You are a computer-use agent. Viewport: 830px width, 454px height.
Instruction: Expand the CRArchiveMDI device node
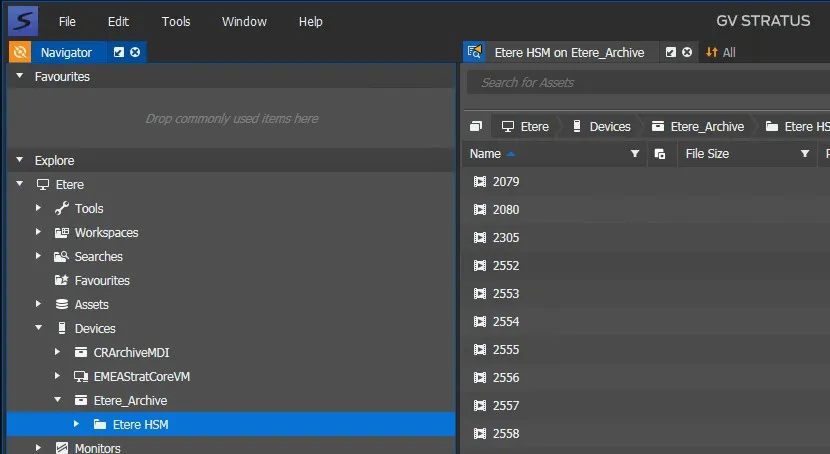[x=58, y=352]
